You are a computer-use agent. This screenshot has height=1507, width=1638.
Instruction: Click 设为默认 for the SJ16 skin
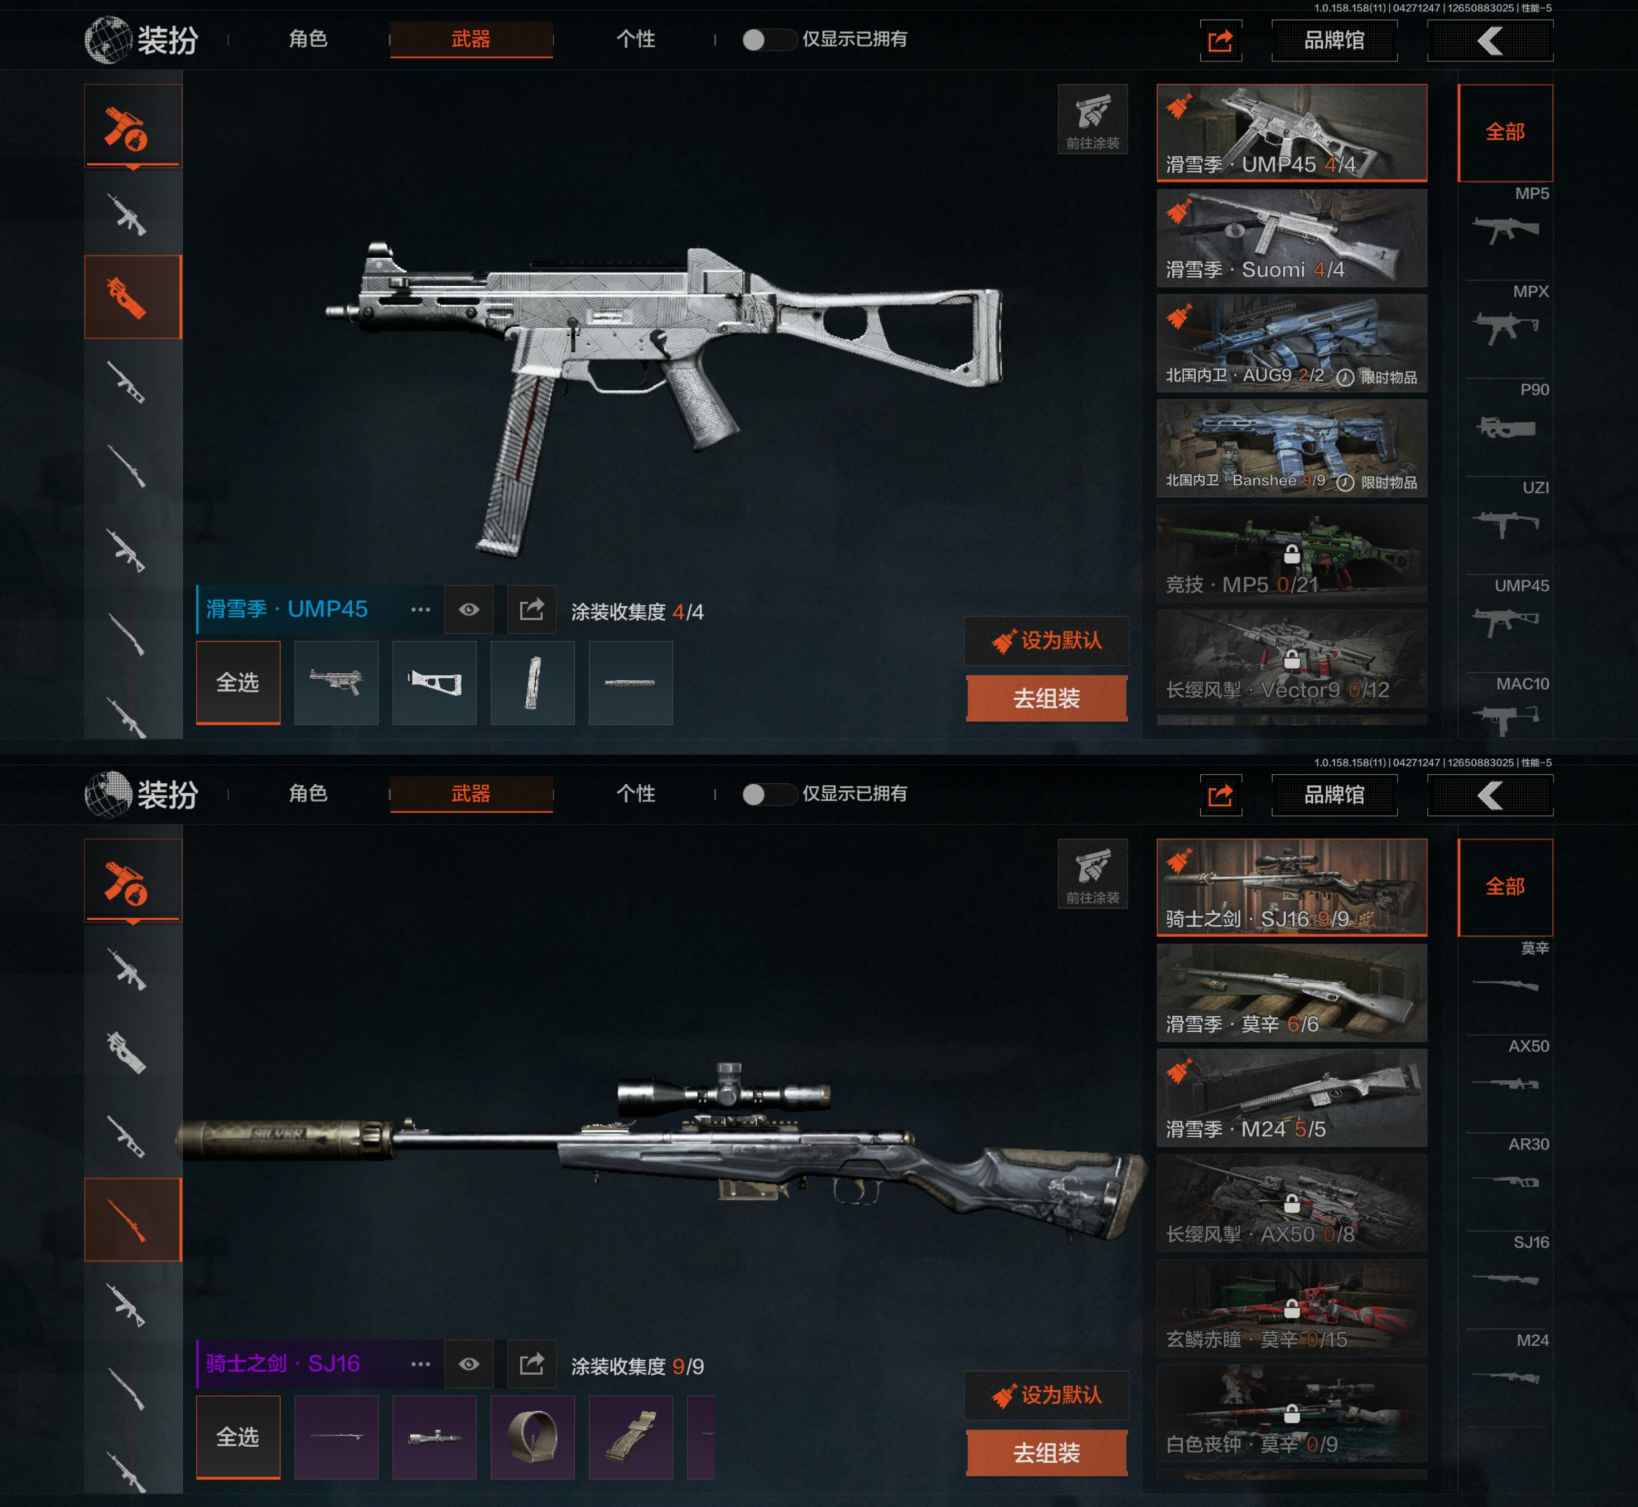coord(1047,1395)
